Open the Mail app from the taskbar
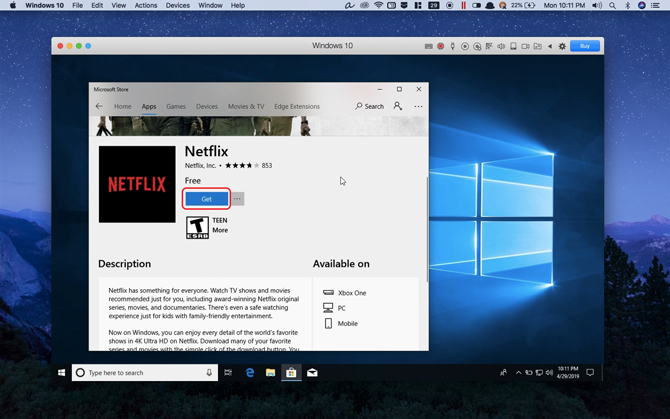Viewport: 670px width, 419px height. [312, 372]
